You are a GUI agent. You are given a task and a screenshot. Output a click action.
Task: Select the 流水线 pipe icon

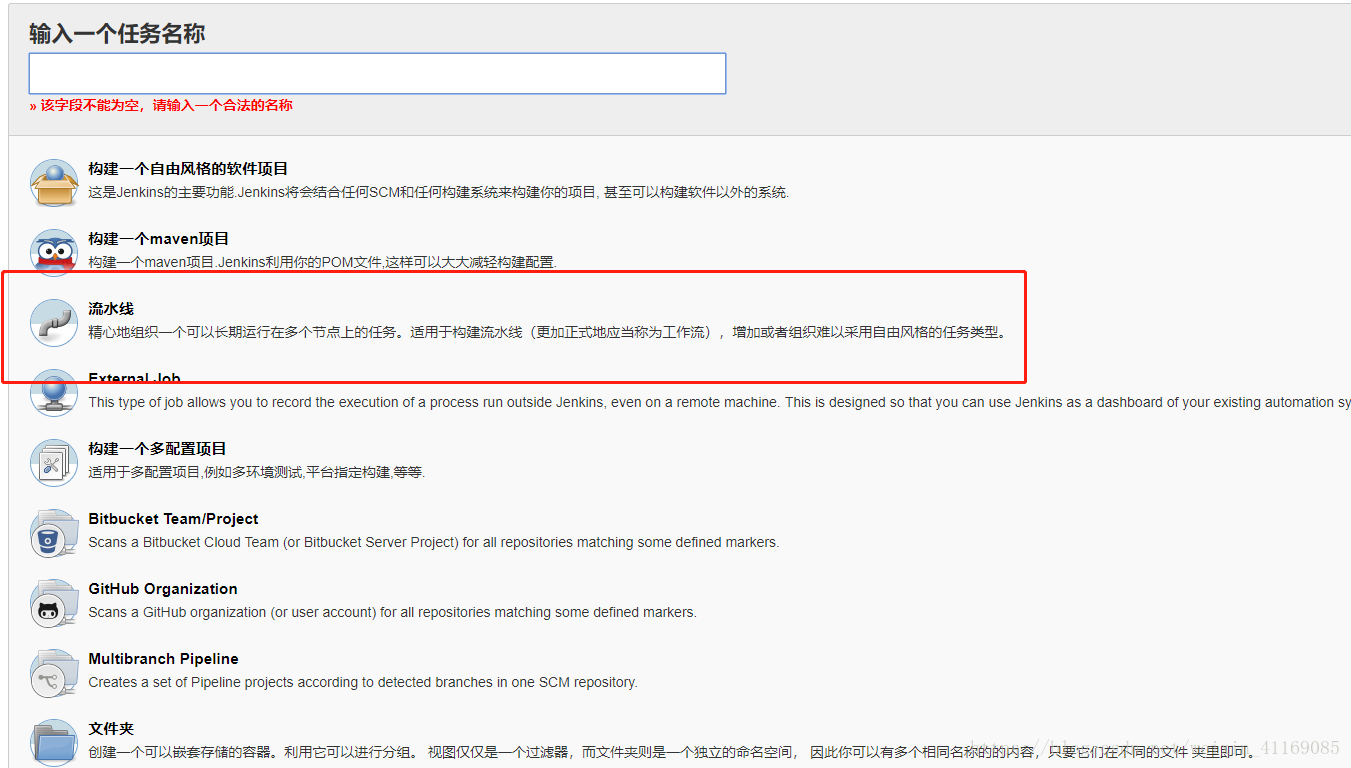coord(53,323)
